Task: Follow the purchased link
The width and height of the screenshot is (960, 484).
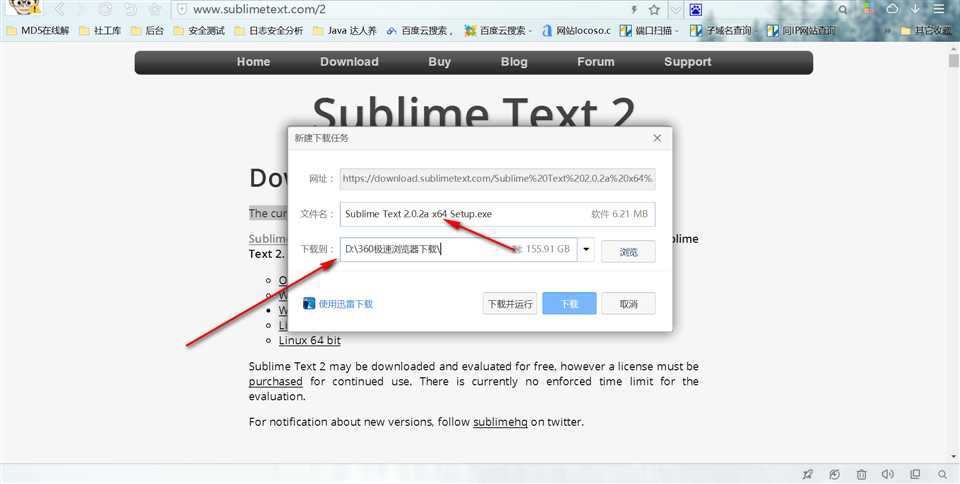Action: pyautogui.click(x=276, y=381)
